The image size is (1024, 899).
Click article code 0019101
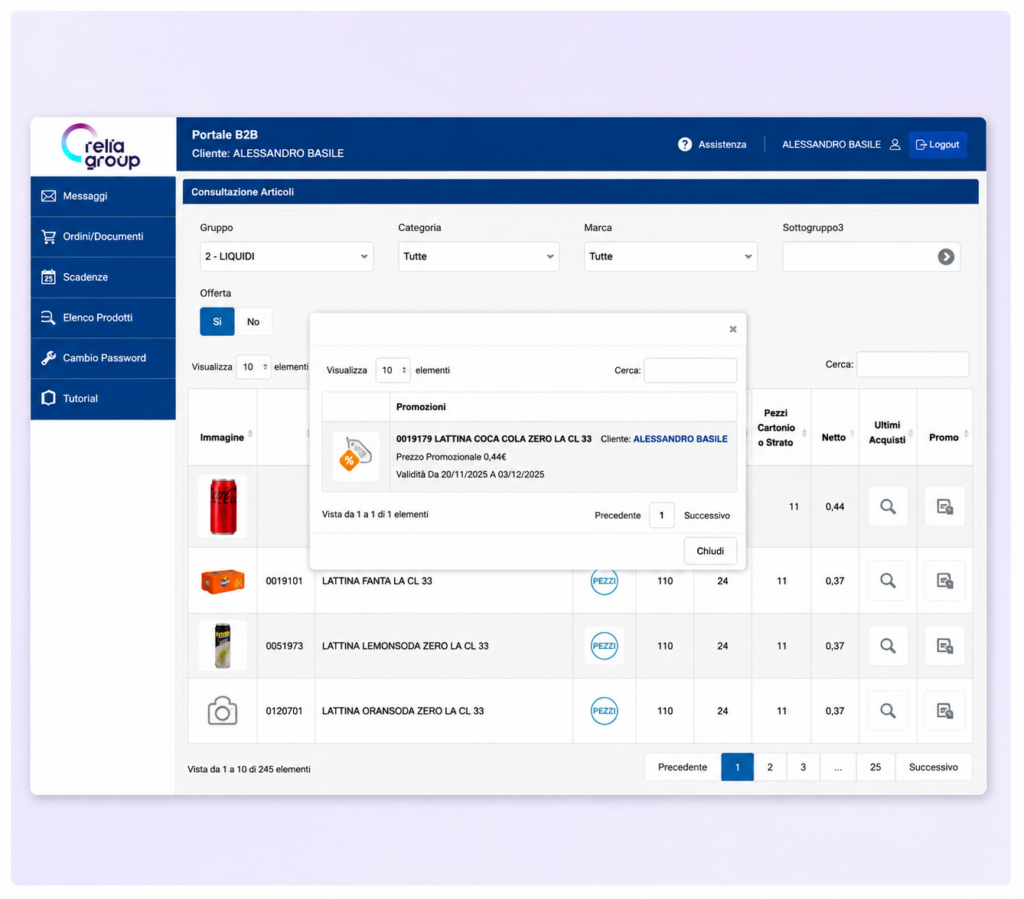tap(284, 581)
